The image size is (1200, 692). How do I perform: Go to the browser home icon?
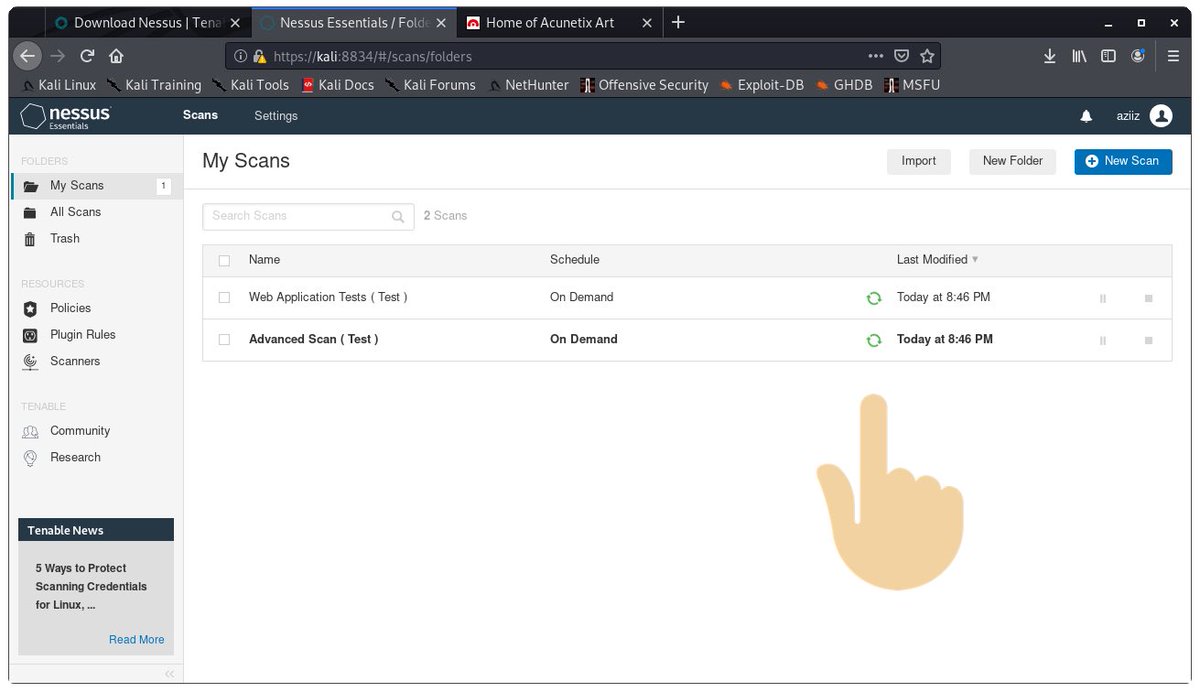point(116,56)
